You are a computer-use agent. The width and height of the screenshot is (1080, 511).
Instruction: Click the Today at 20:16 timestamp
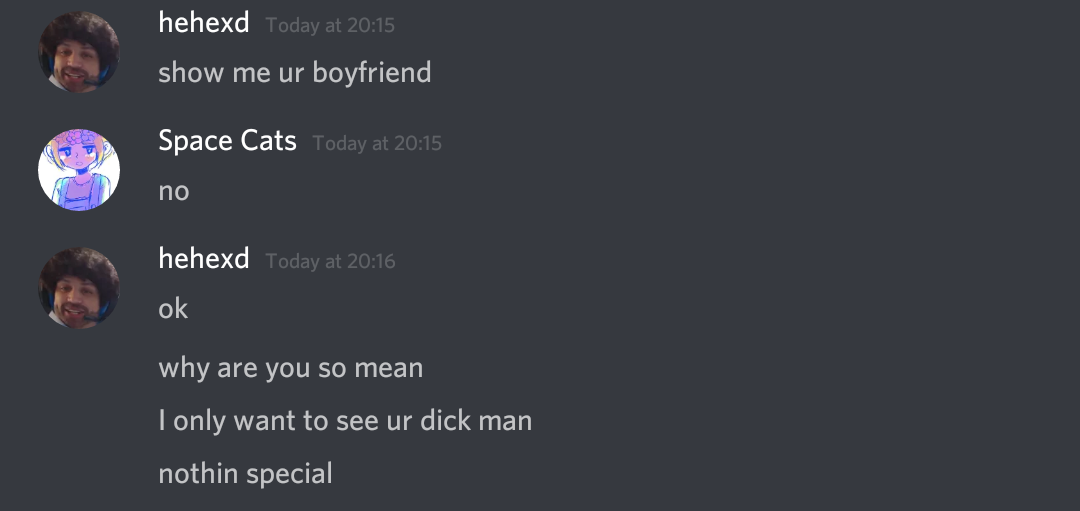[x=330, y=262]
